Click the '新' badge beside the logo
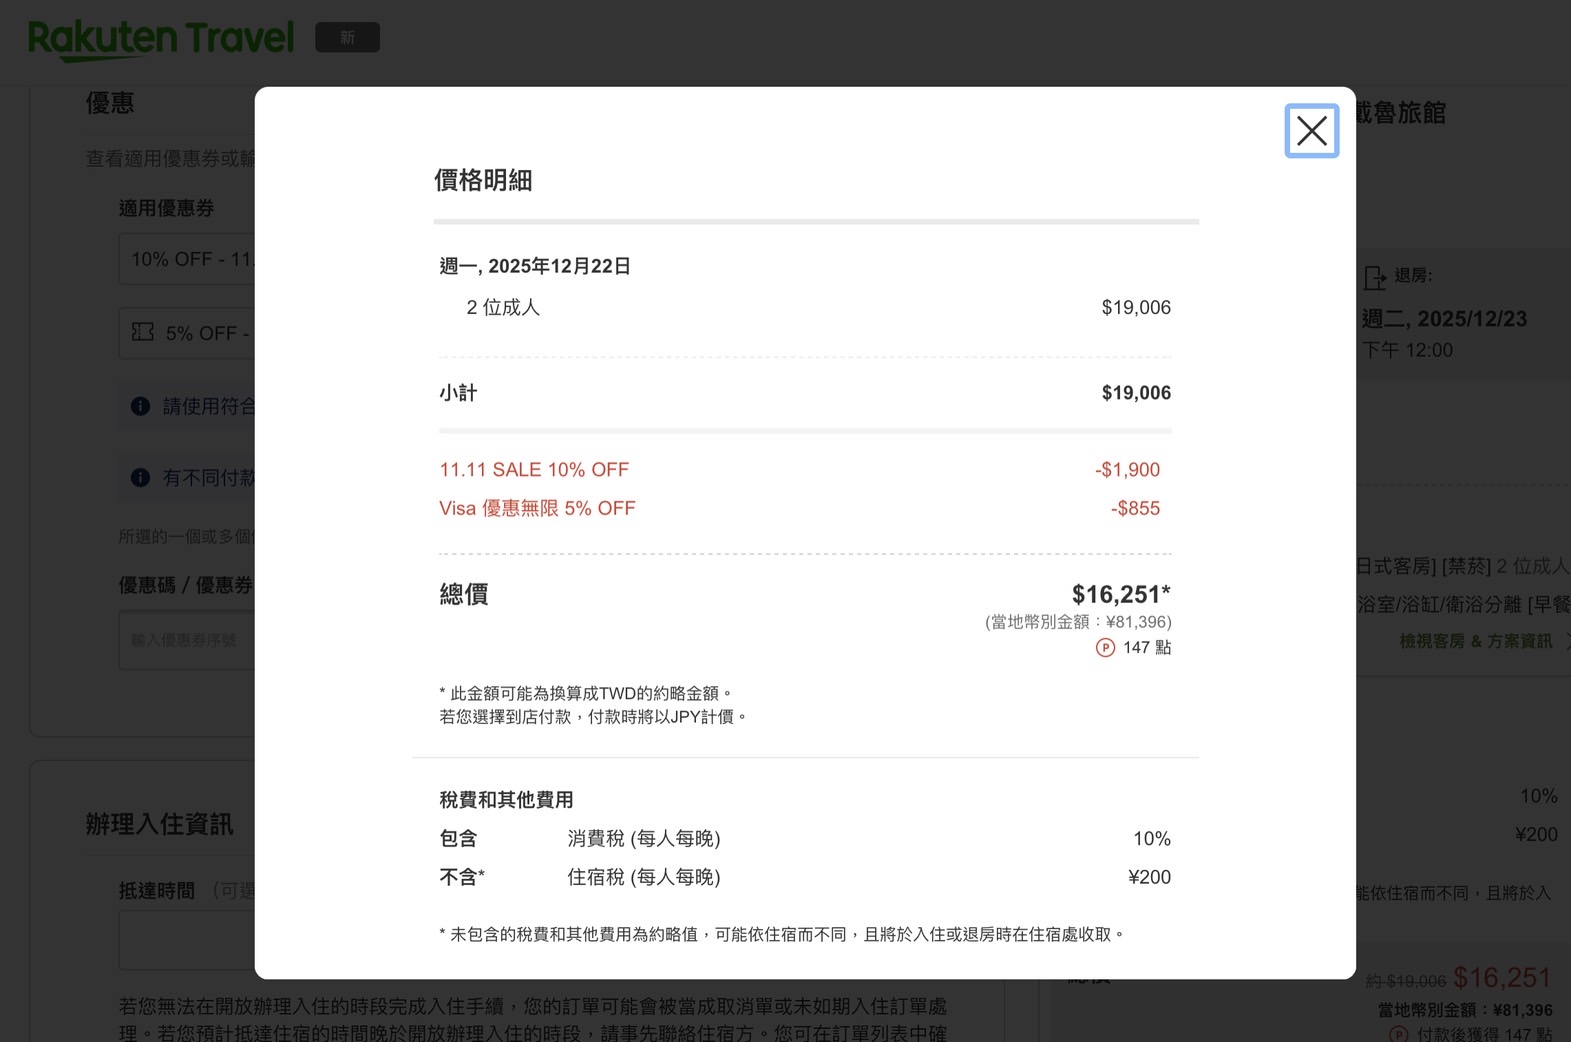Screen dimensions: 1571x1042 (347, 38)
